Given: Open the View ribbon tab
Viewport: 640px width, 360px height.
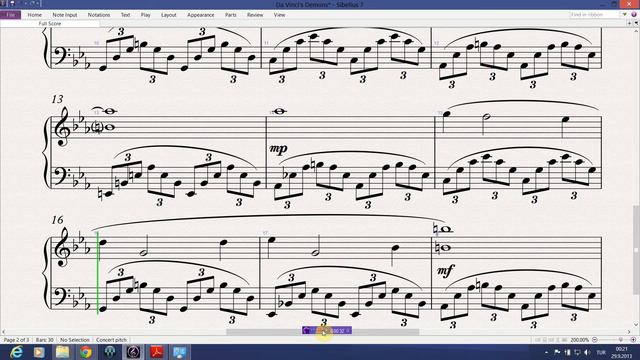Looking at the screenshot, I should pyautogui.click(x=279, y=15).
